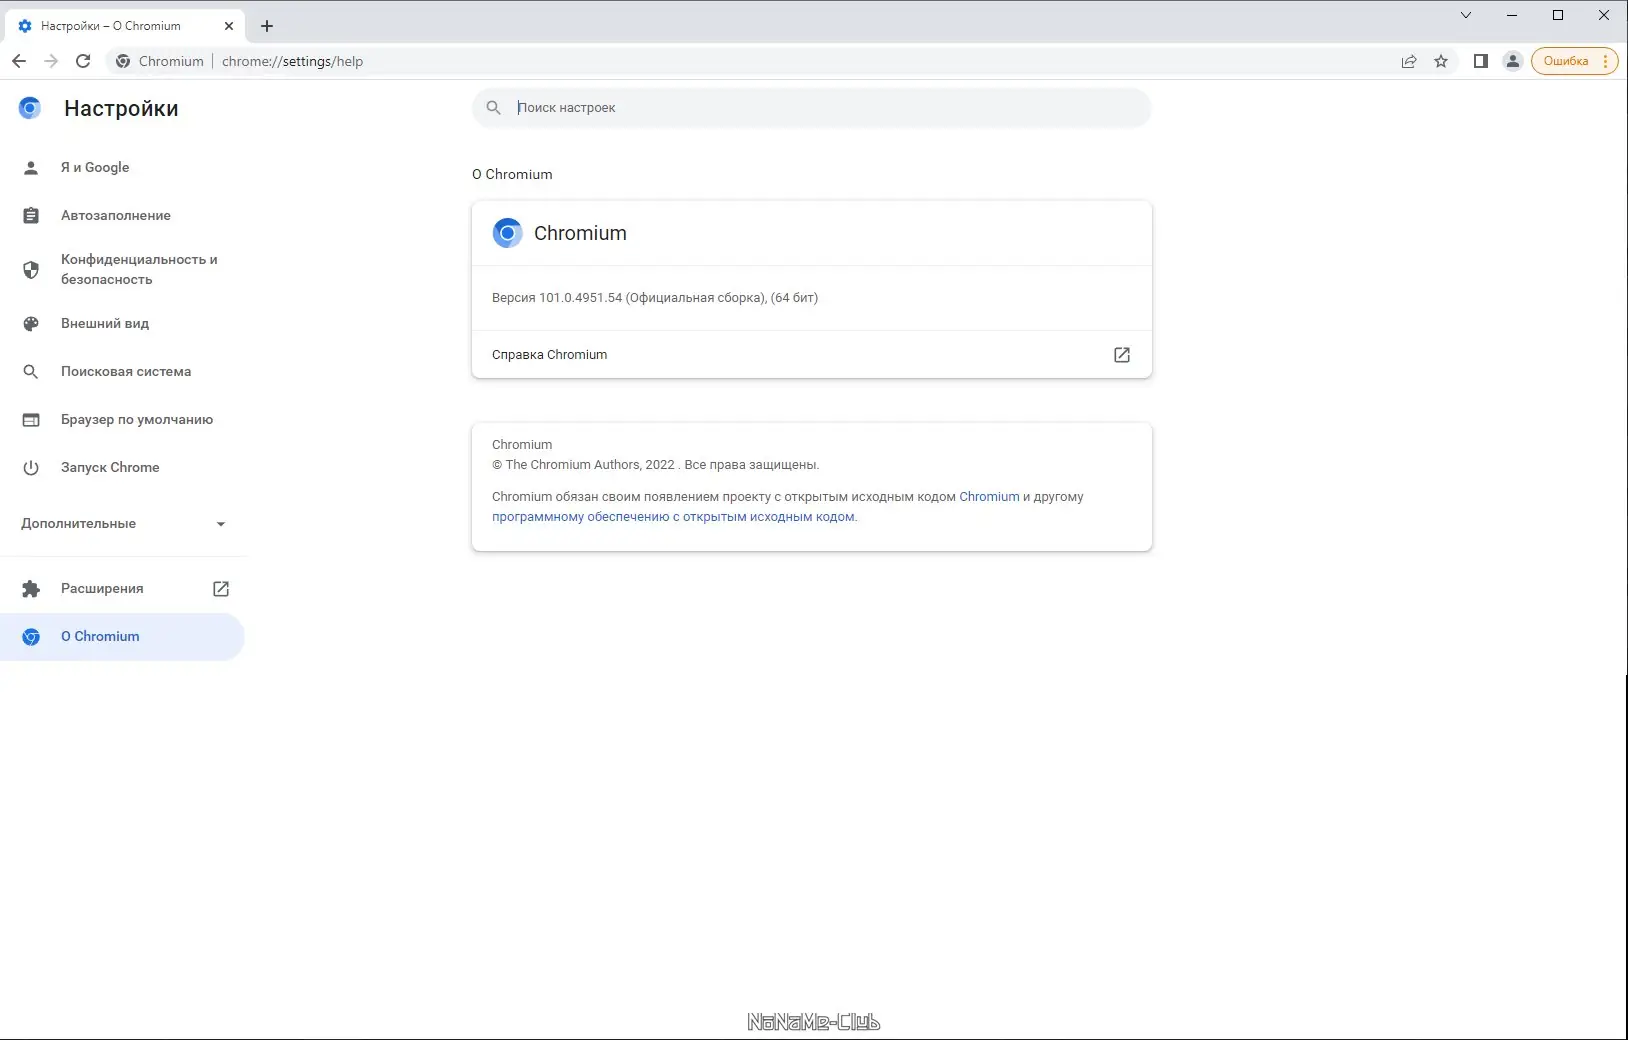Focus the Поиск настроек search field

[812, 107]
